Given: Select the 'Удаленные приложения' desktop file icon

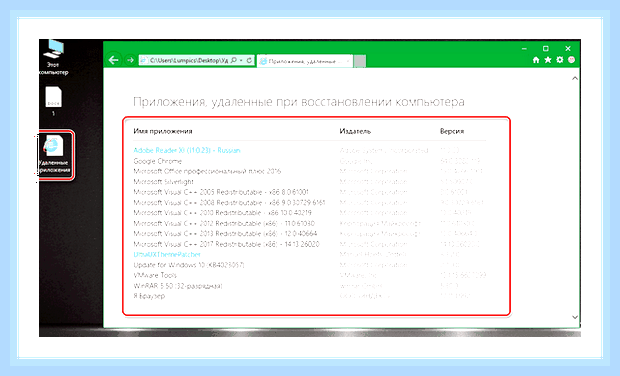Looking at the screenshot, I should click(54, 155).
